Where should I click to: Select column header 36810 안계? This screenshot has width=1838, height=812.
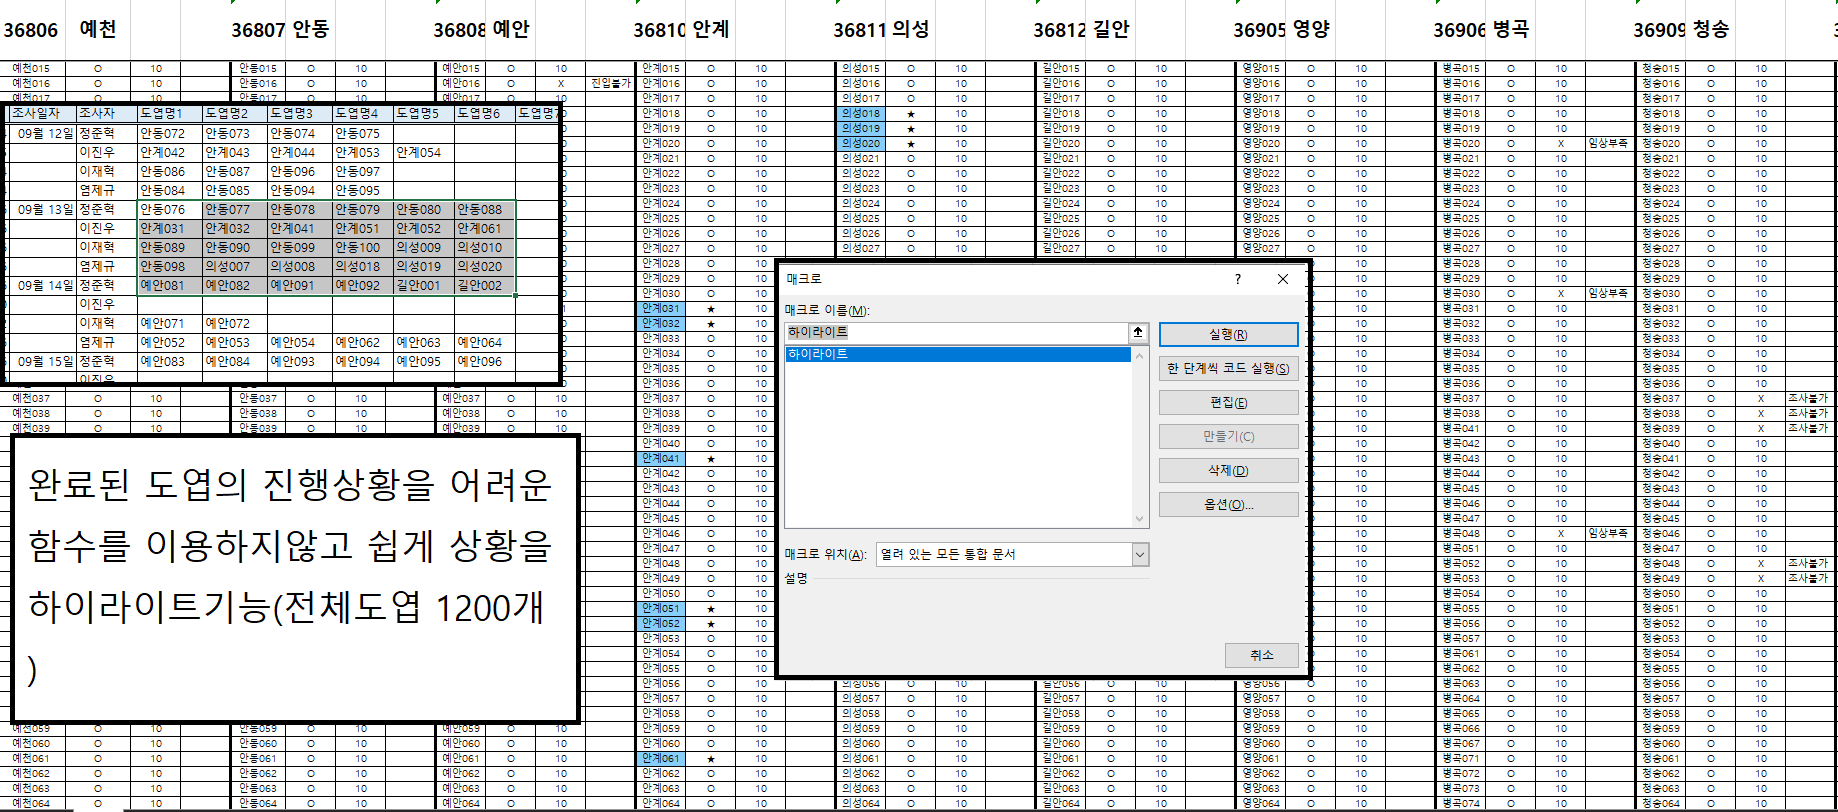(x=681, y=29)
